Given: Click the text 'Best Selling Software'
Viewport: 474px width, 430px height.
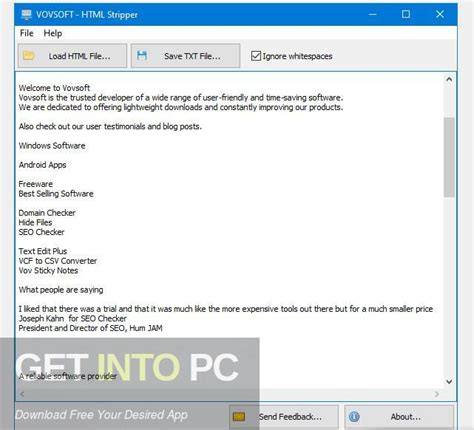Looking at the screenshot, I should coord(56,194).
